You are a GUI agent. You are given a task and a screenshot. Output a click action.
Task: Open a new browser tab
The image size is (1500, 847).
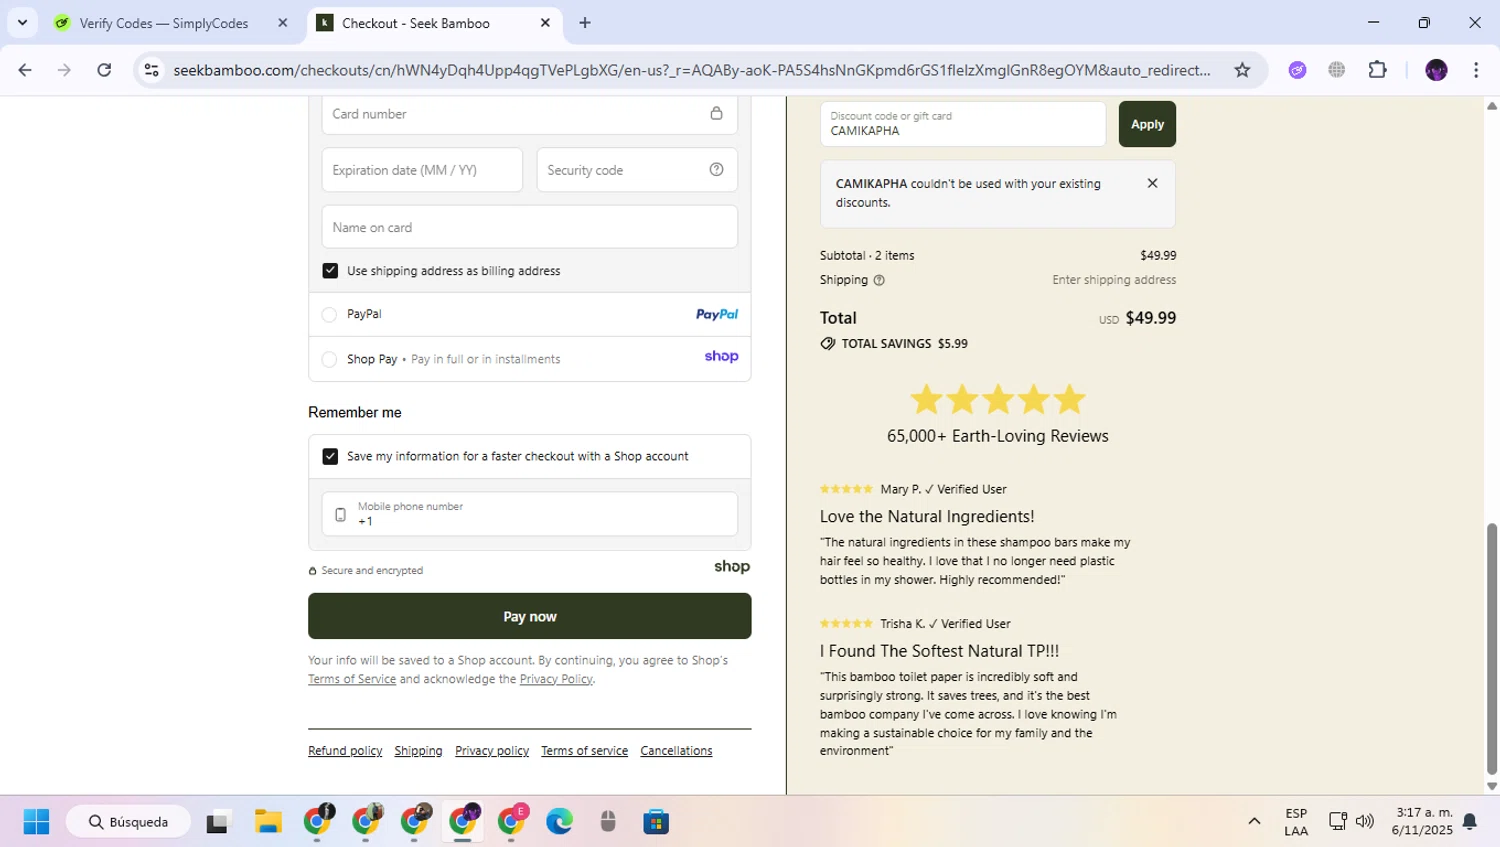[x=585, y=23]
